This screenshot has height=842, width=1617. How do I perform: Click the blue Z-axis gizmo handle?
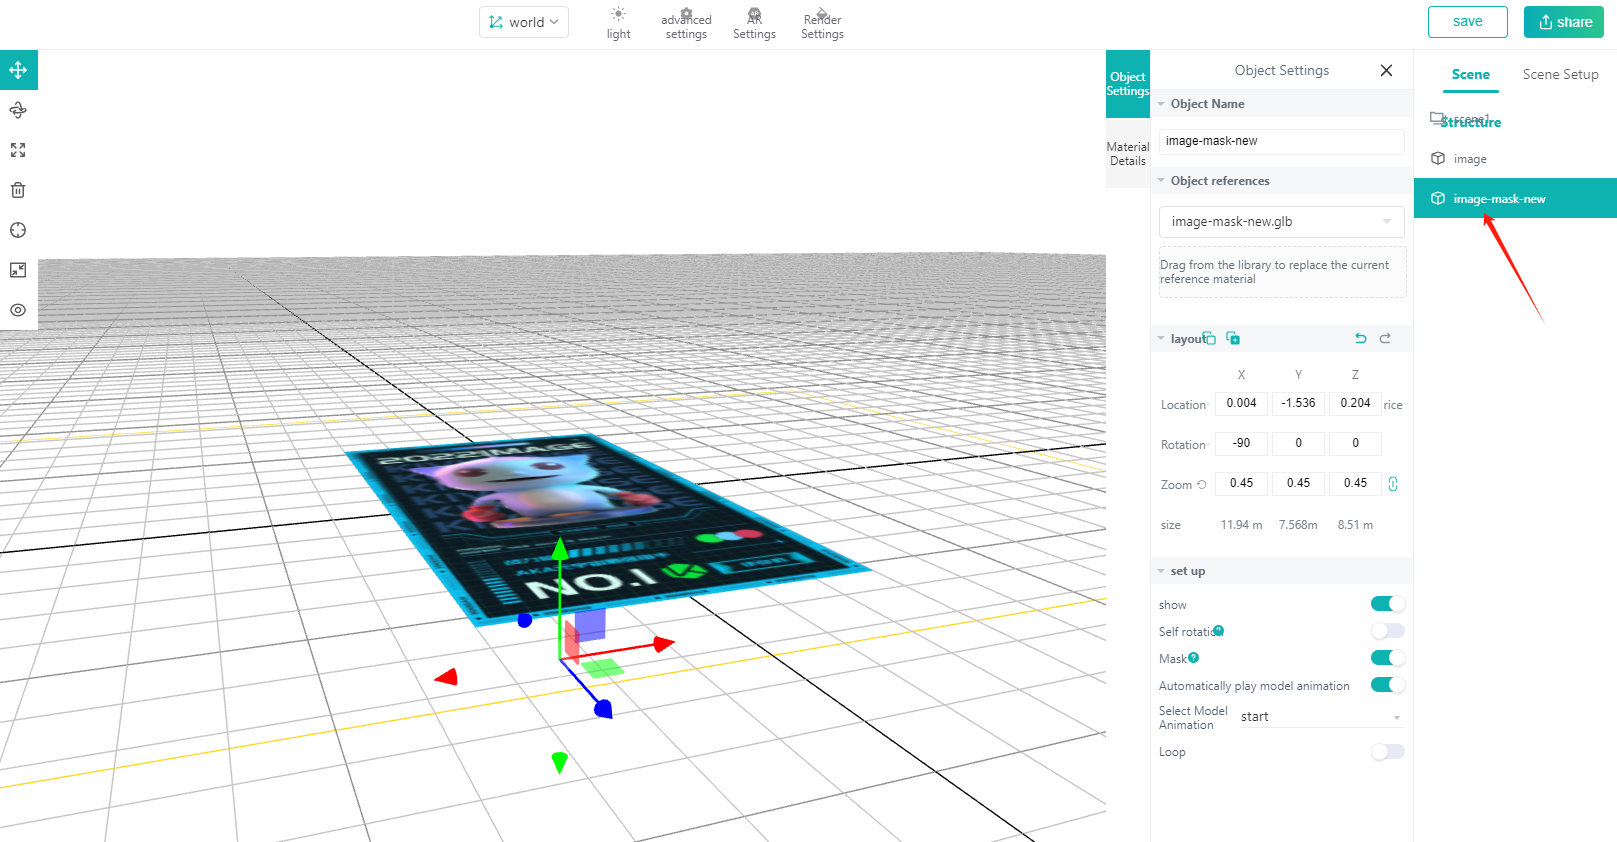(x=603, y=709)
